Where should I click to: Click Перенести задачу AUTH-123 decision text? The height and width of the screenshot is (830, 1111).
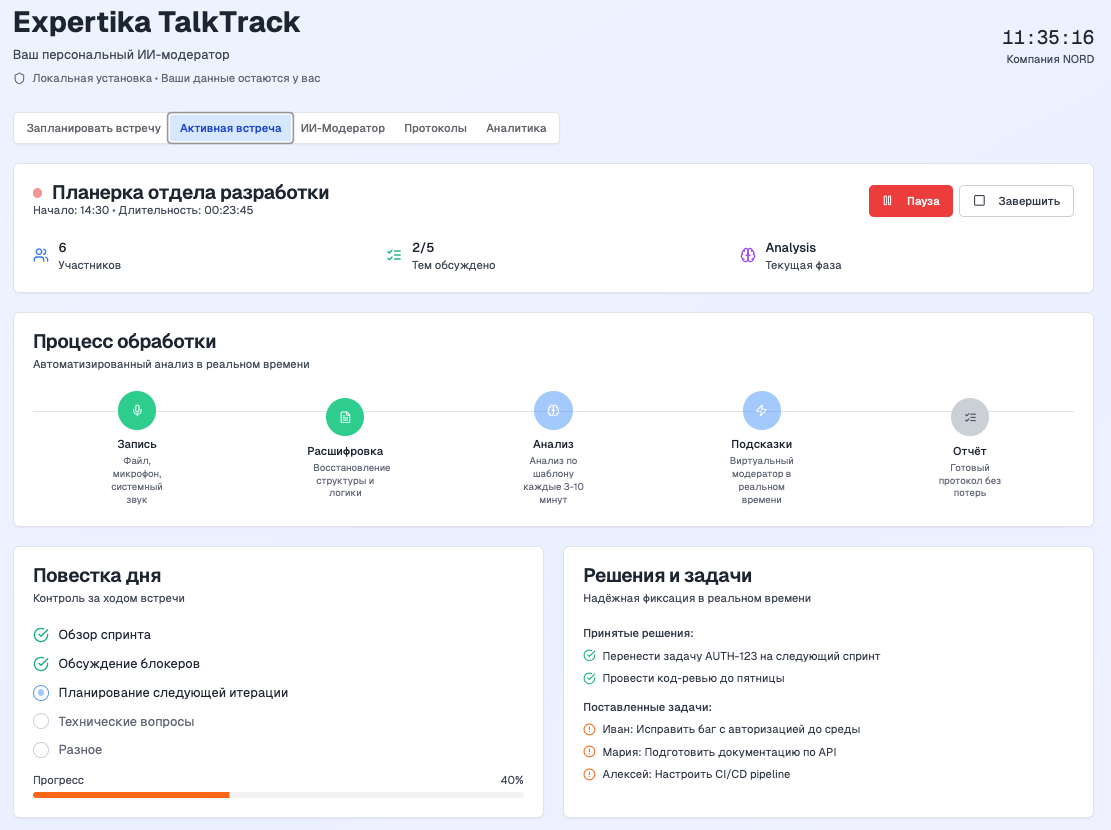tap(741, 656)
